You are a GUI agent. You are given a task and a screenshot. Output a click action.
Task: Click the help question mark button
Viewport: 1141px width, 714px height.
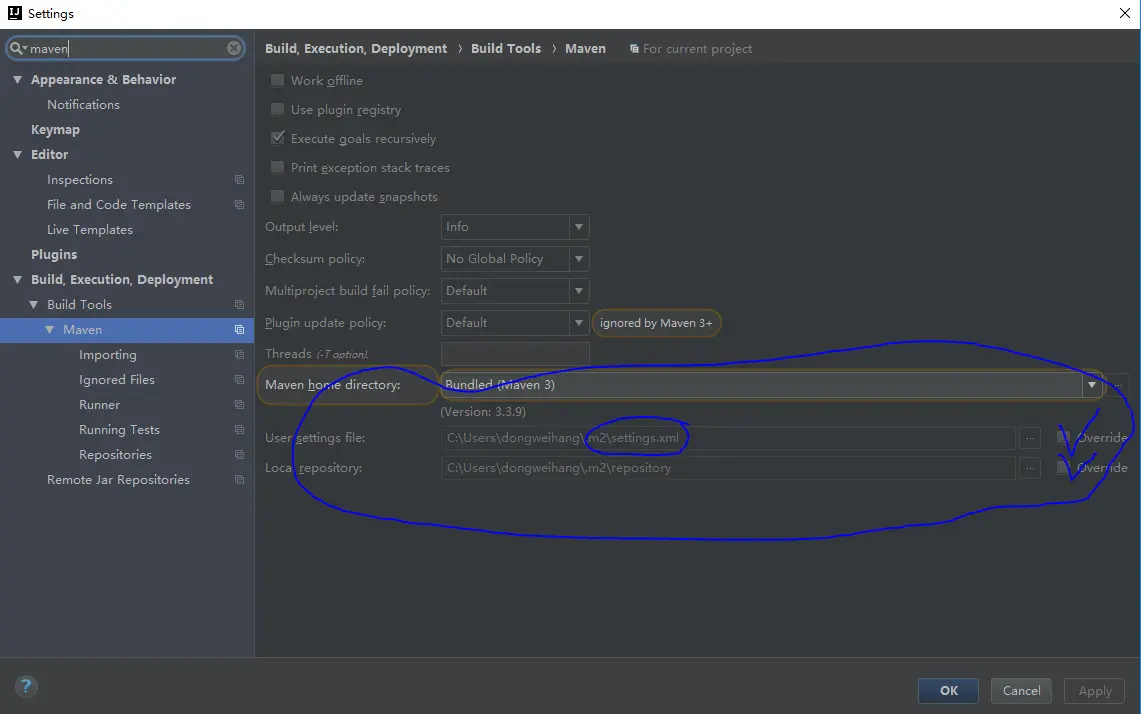26,686
